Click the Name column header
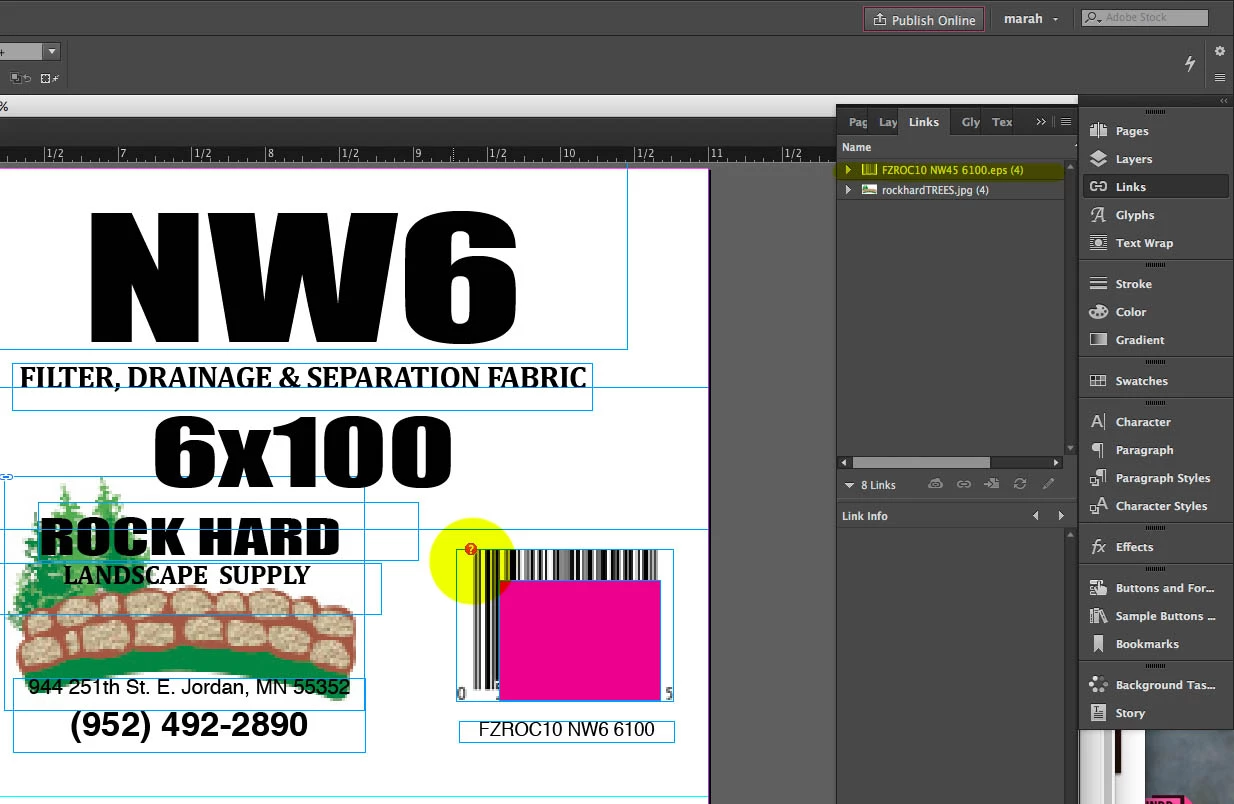 click(x=857, y=147)
